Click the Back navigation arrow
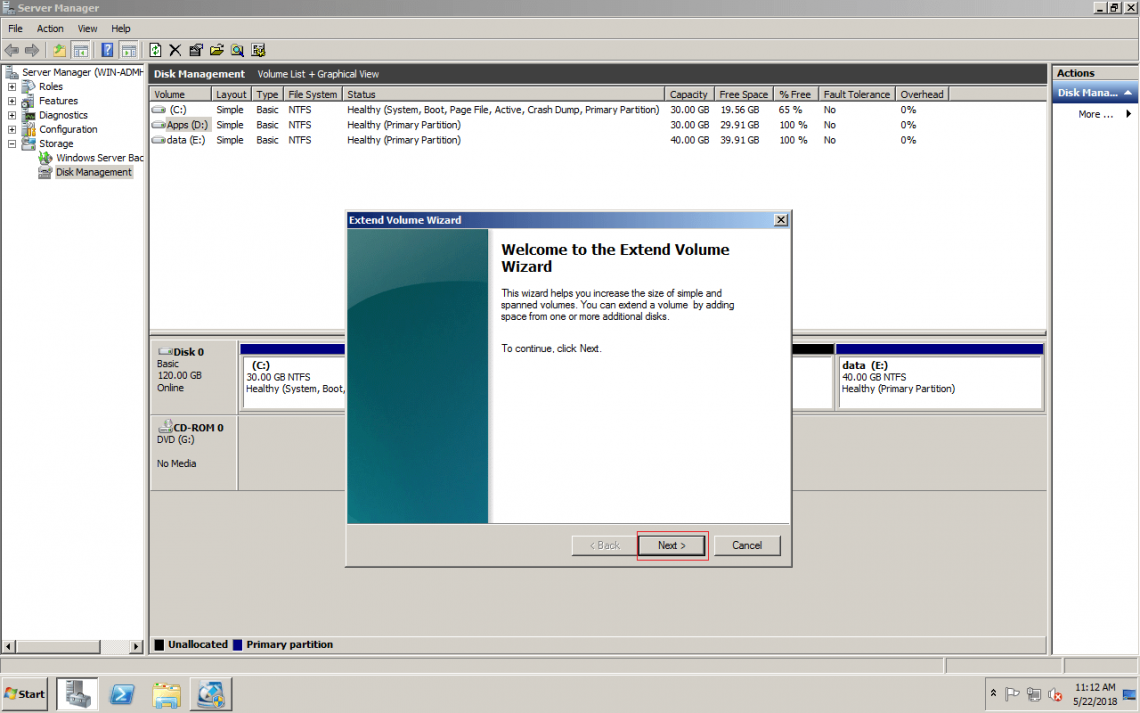 click(x=12, y=50)
